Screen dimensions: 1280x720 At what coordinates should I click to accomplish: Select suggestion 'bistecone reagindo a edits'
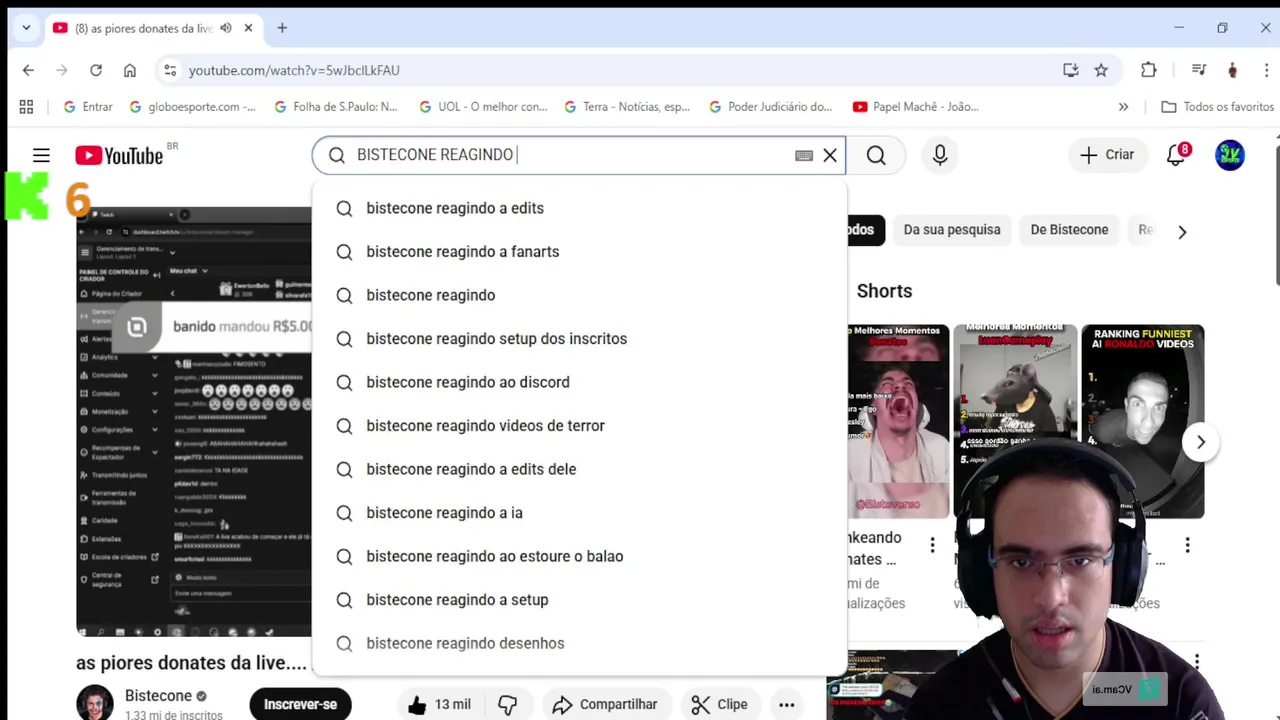pos(579,208)
